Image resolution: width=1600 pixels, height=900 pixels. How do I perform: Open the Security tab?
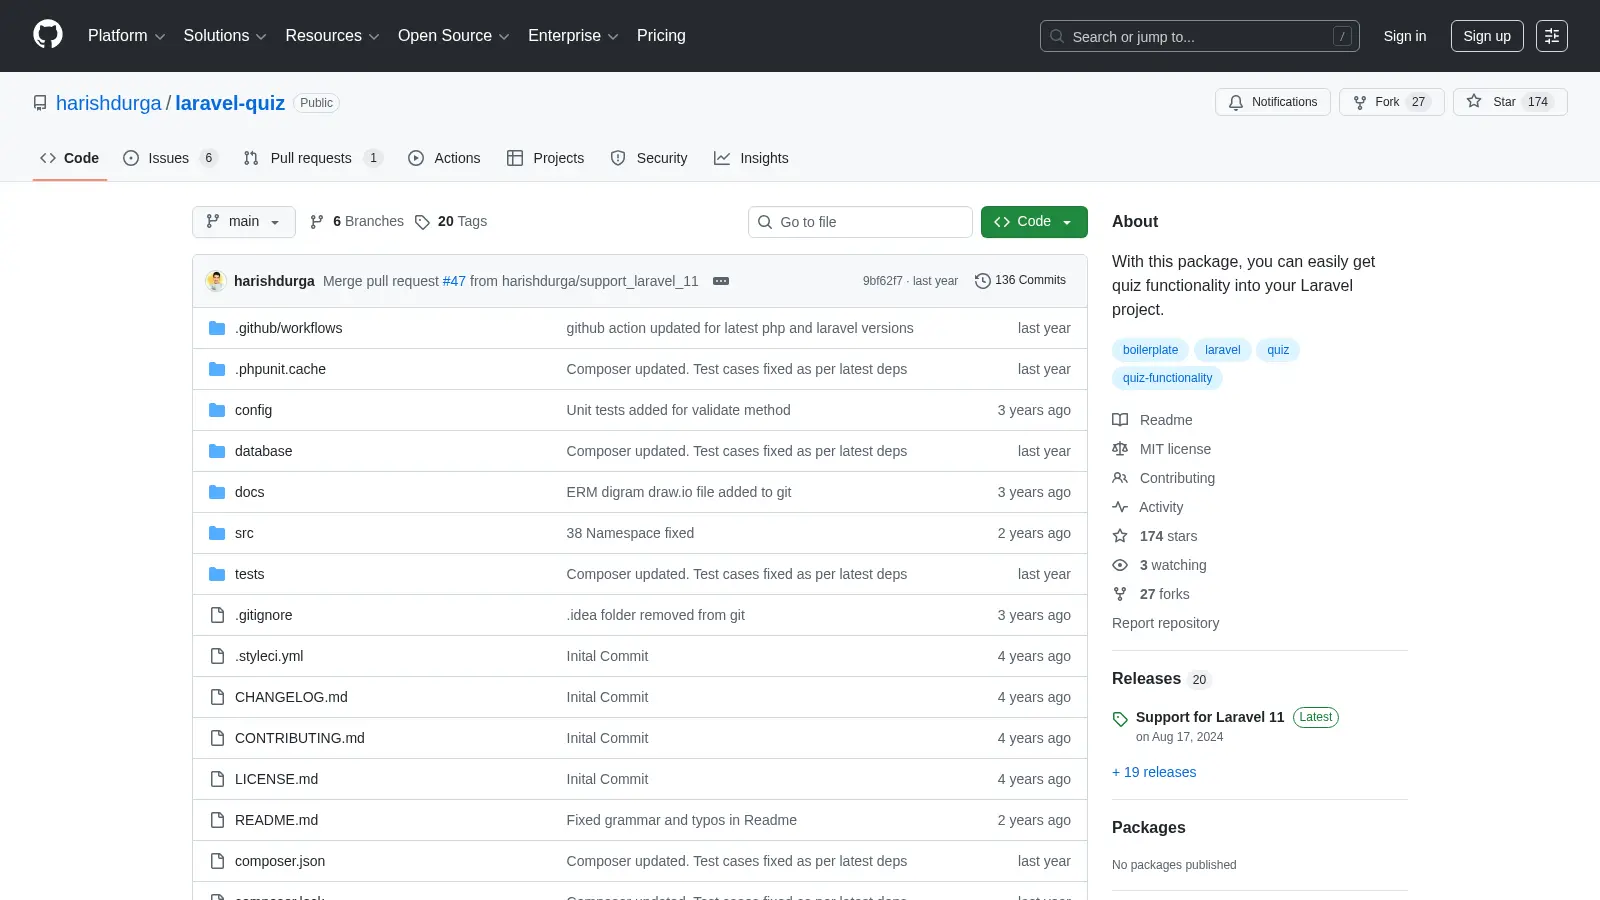click(649, 158)
